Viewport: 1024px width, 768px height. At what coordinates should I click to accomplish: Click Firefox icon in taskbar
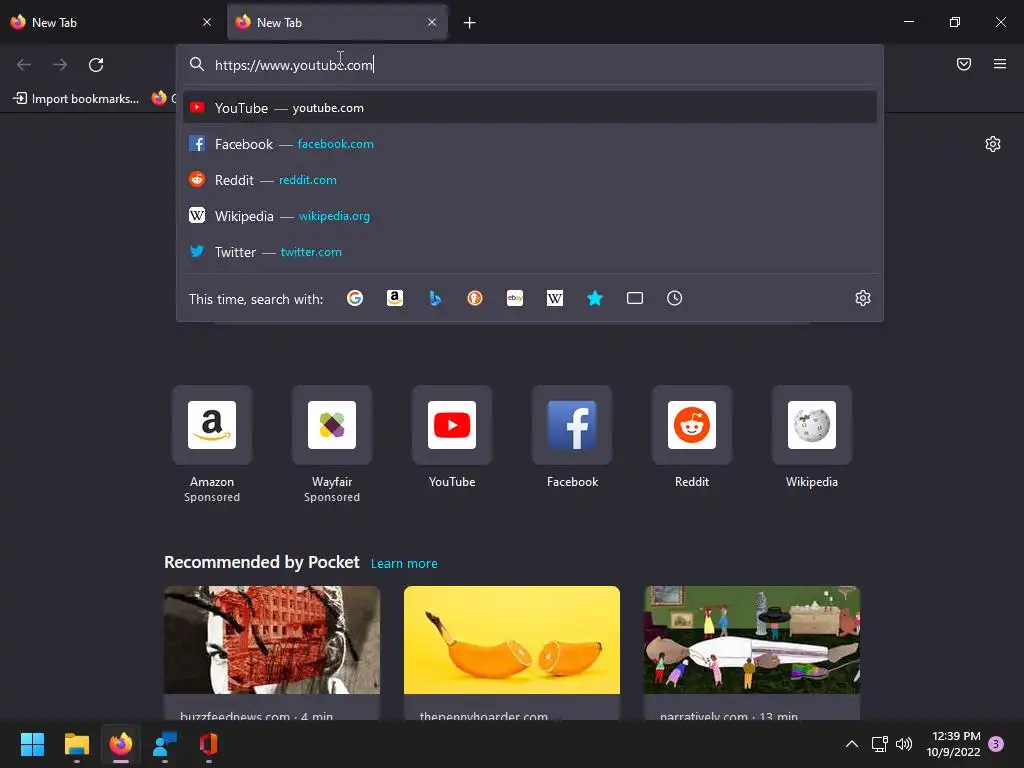click(121, 744)
